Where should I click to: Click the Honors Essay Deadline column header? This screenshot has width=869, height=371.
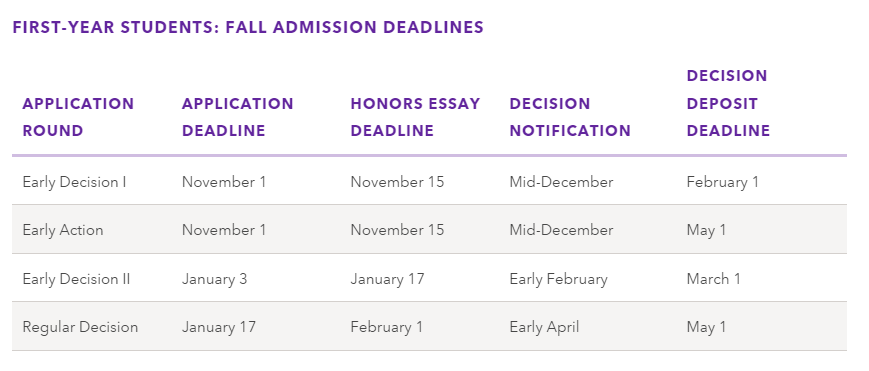pyautogui.click(x=415, y=117)
